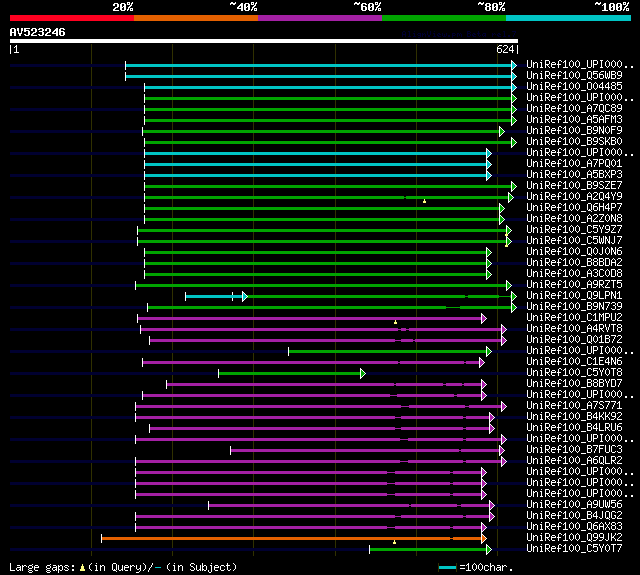Screen dimensions: 640x575
Task: Open the UniRef100_Q6AX83 entry
Action: tap(574, 527)
